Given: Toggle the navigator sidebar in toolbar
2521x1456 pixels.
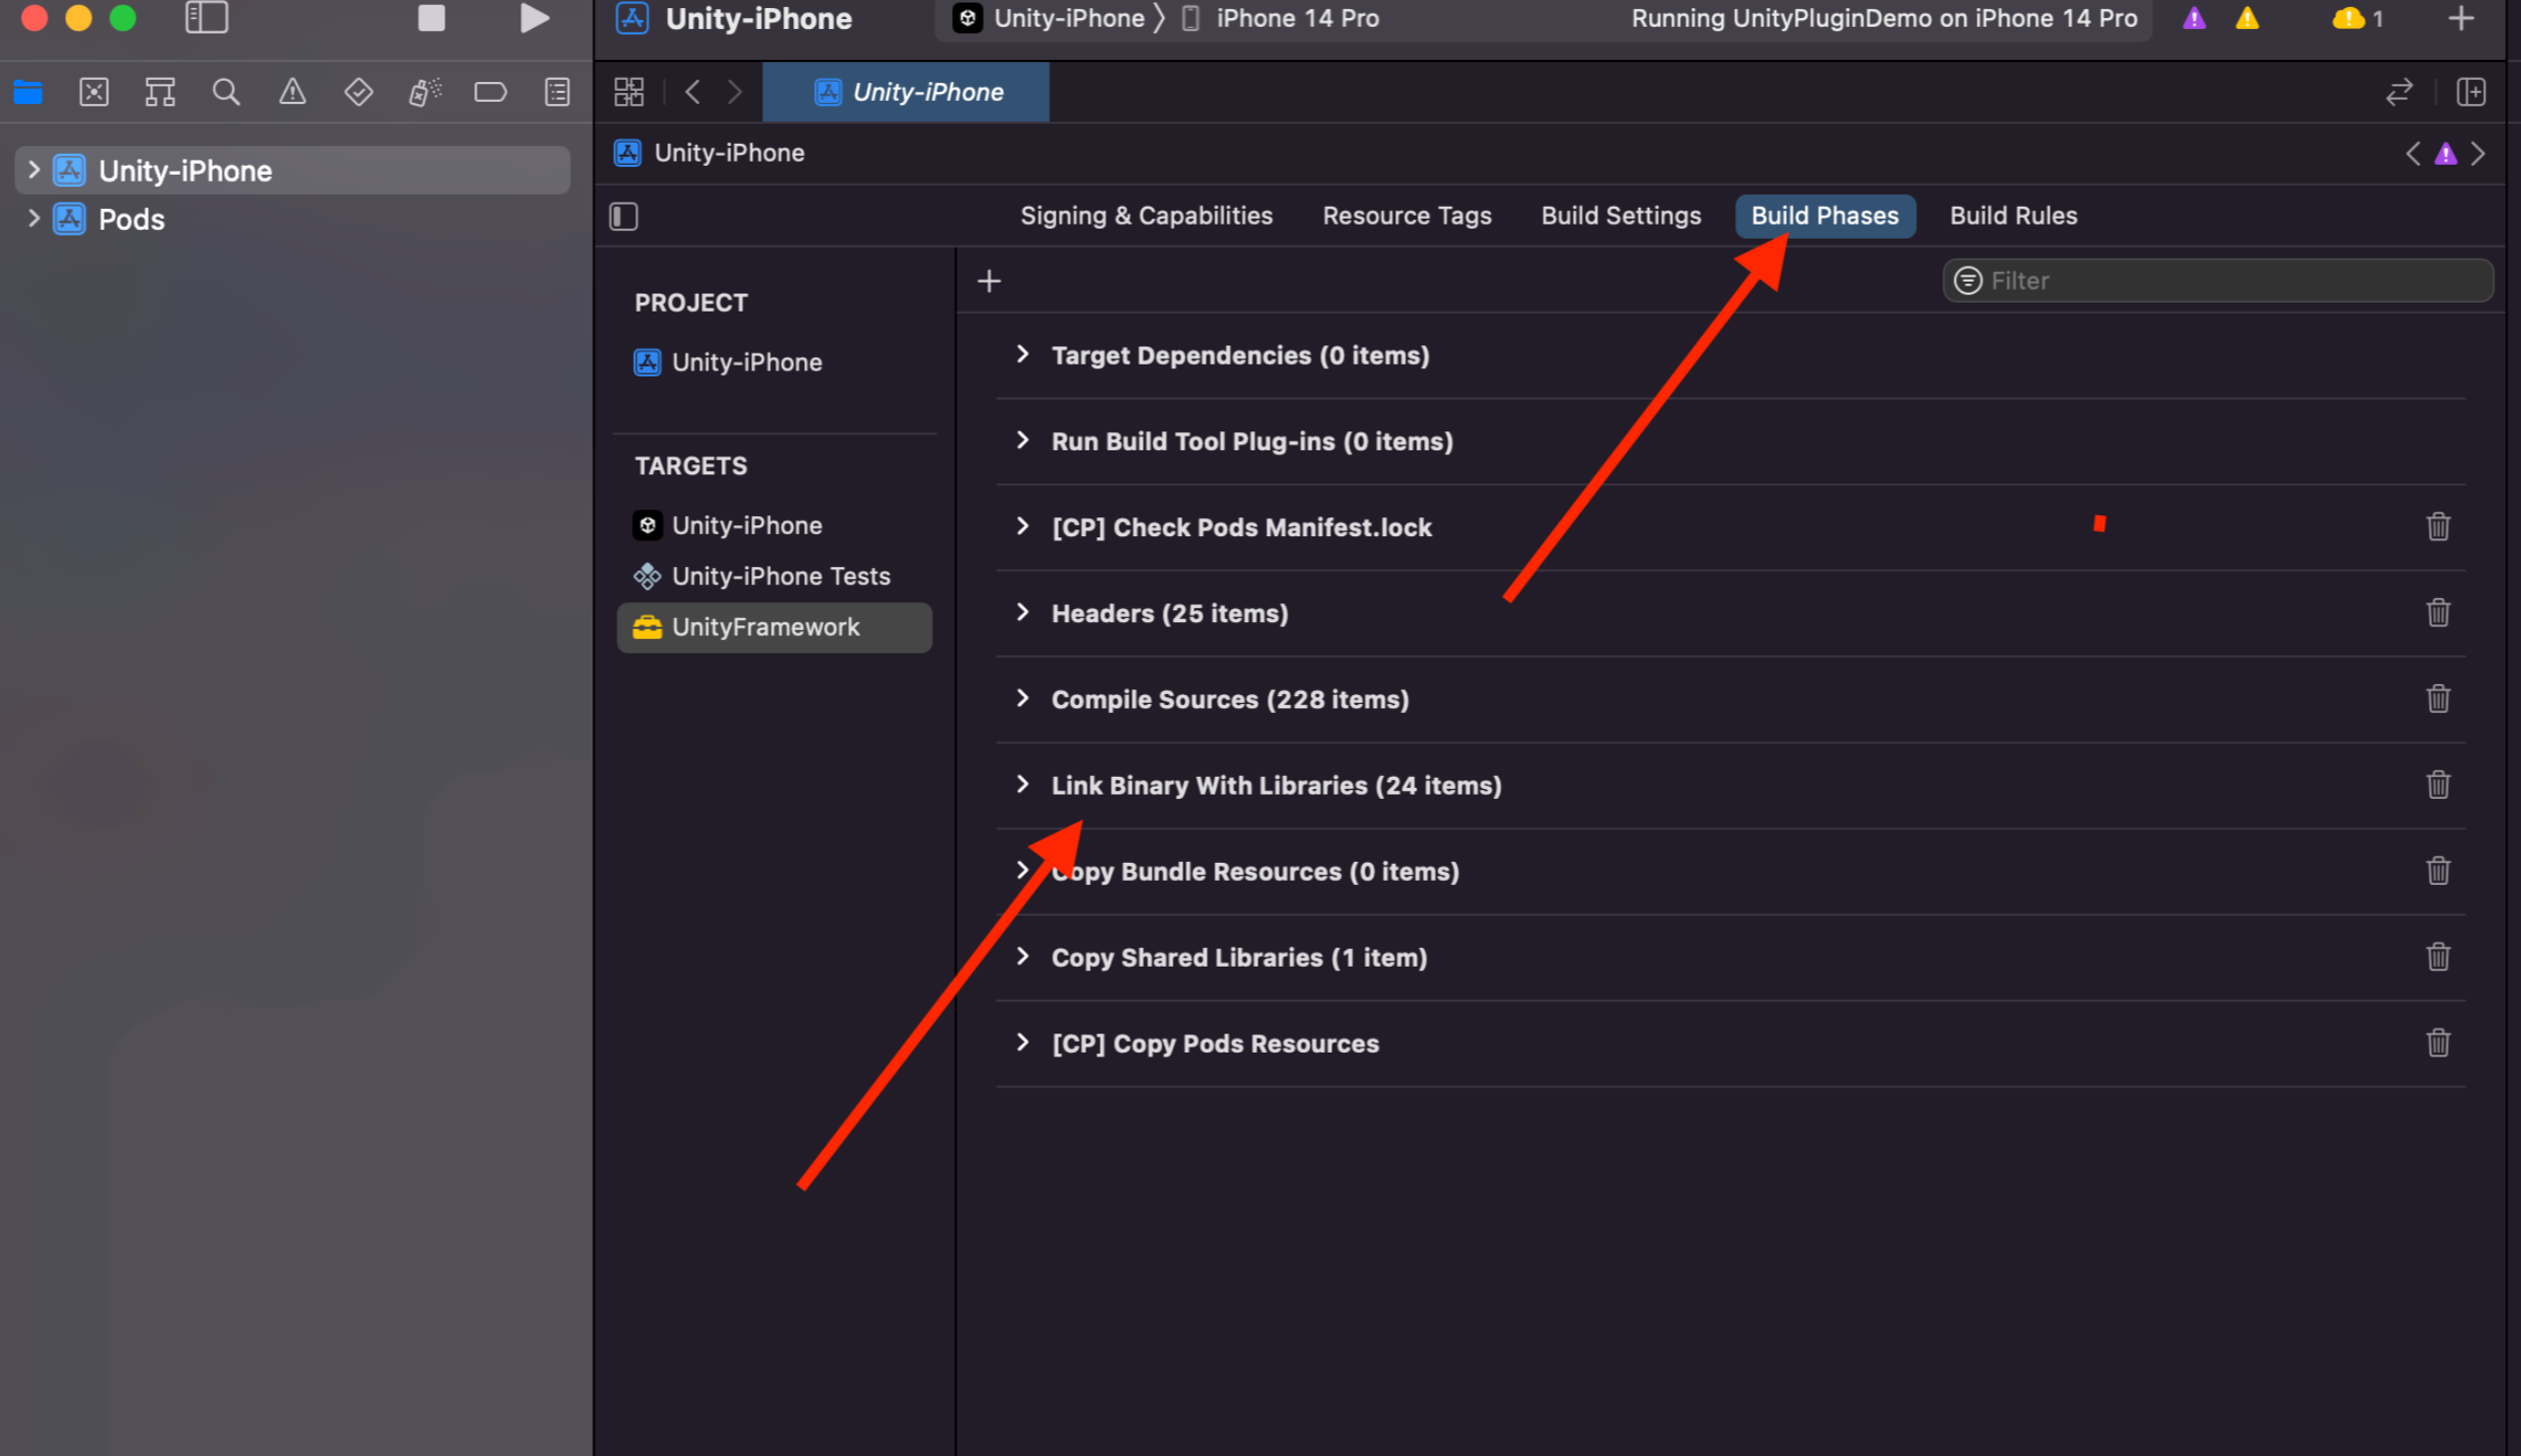Looking at the screenshot, I should pyautogui.click(x=207, y=18).
